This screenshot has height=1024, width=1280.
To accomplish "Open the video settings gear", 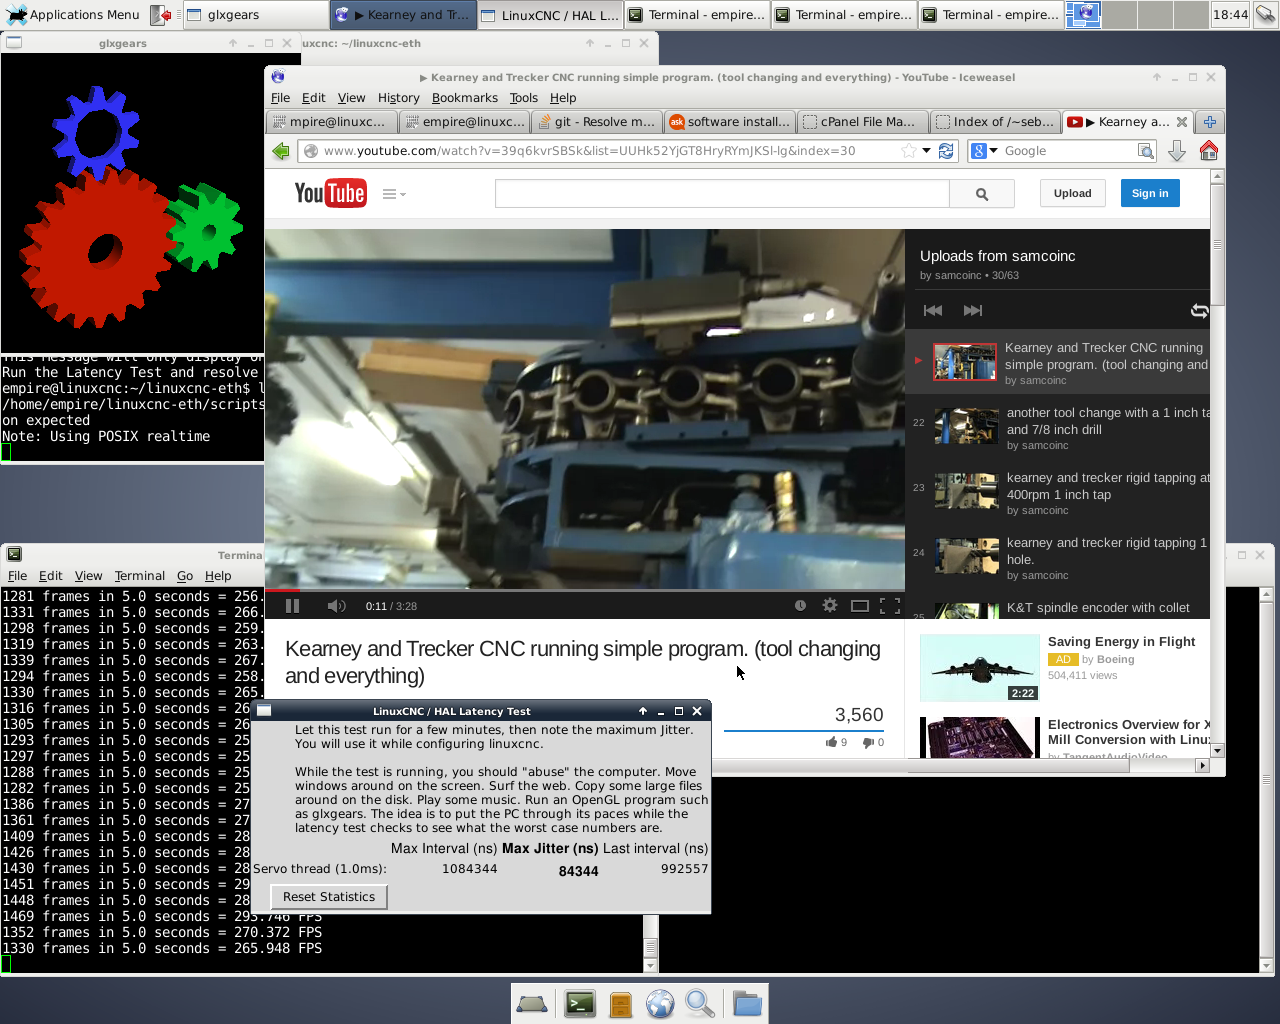I will 829,606.
